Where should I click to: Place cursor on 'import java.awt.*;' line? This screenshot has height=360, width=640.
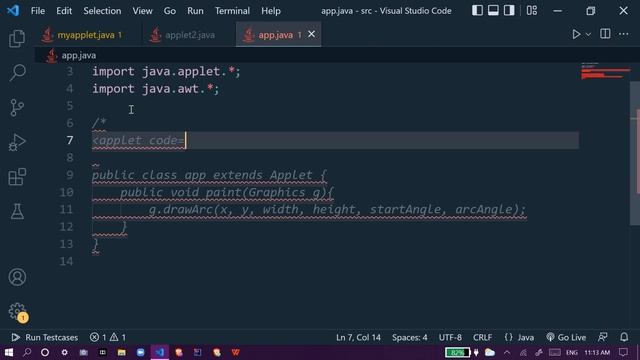point(156,89)
